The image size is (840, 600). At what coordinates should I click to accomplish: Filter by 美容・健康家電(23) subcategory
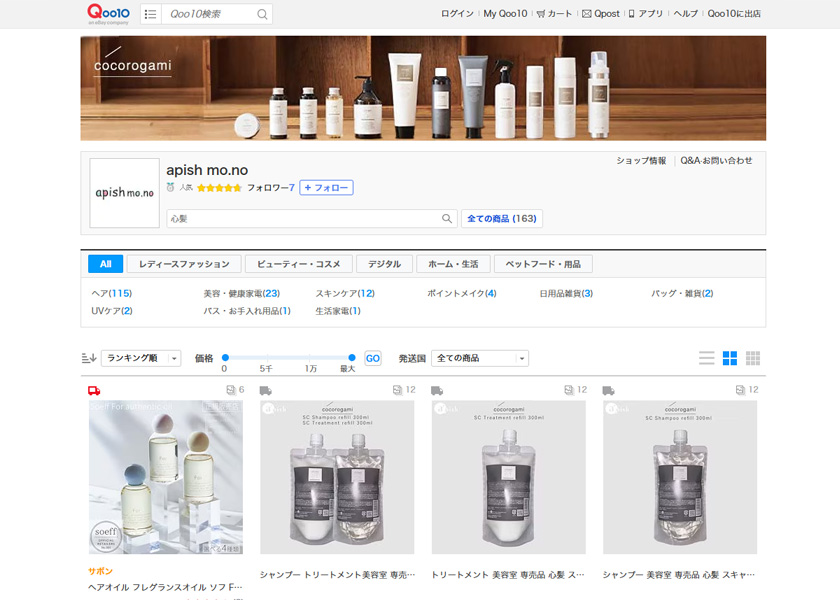tap(242, 294)
